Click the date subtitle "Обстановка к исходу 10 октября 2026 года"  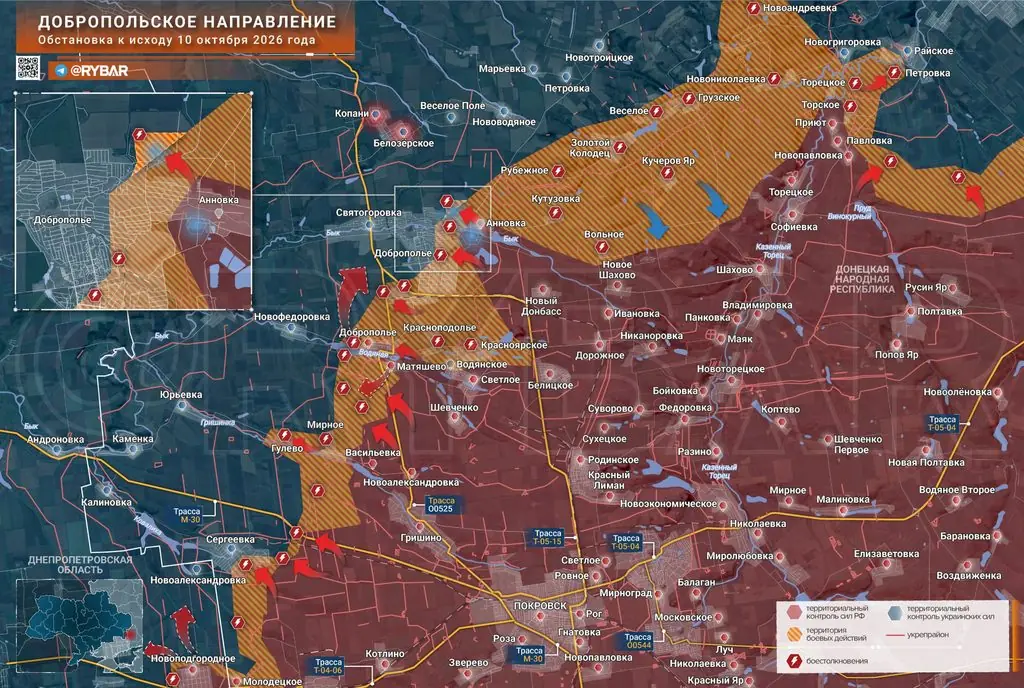tap(177, 40)
